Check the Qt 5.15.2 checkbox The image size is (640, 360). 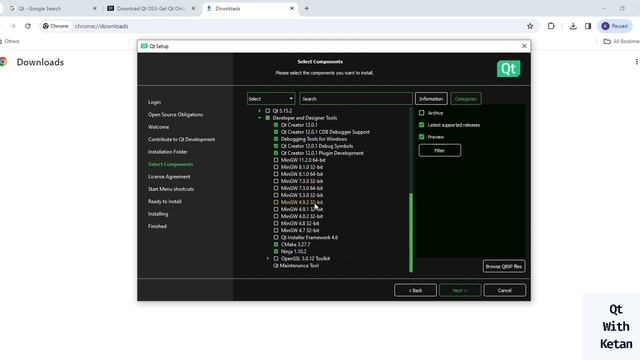268,111
